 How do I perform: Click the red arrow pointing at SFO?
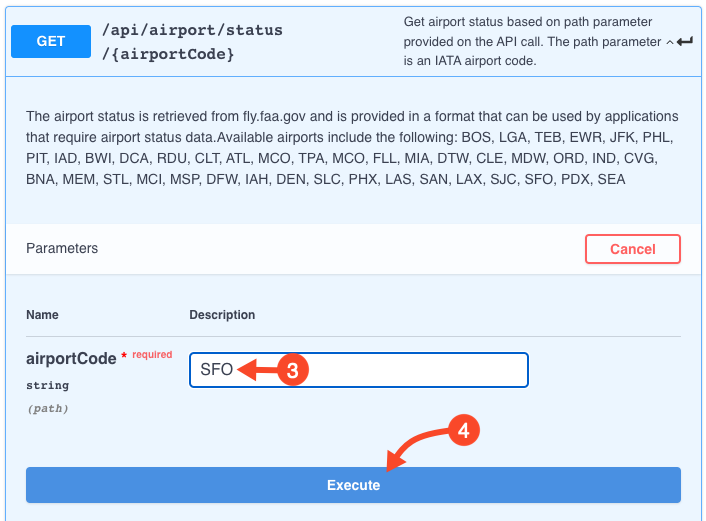pyautogui.click(x=258, y=370)
